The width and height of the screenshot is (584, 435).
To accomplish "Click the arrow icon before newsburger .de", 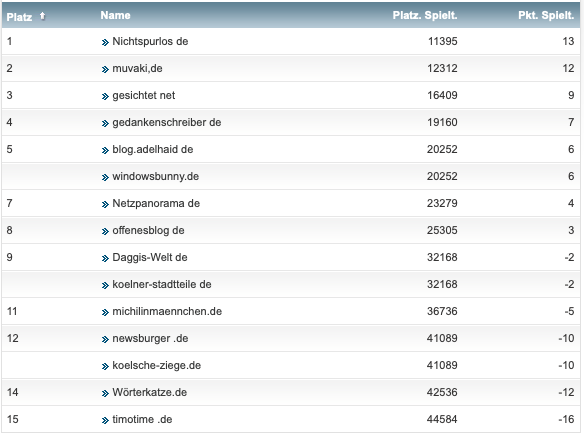I will [x=105, y=340].
